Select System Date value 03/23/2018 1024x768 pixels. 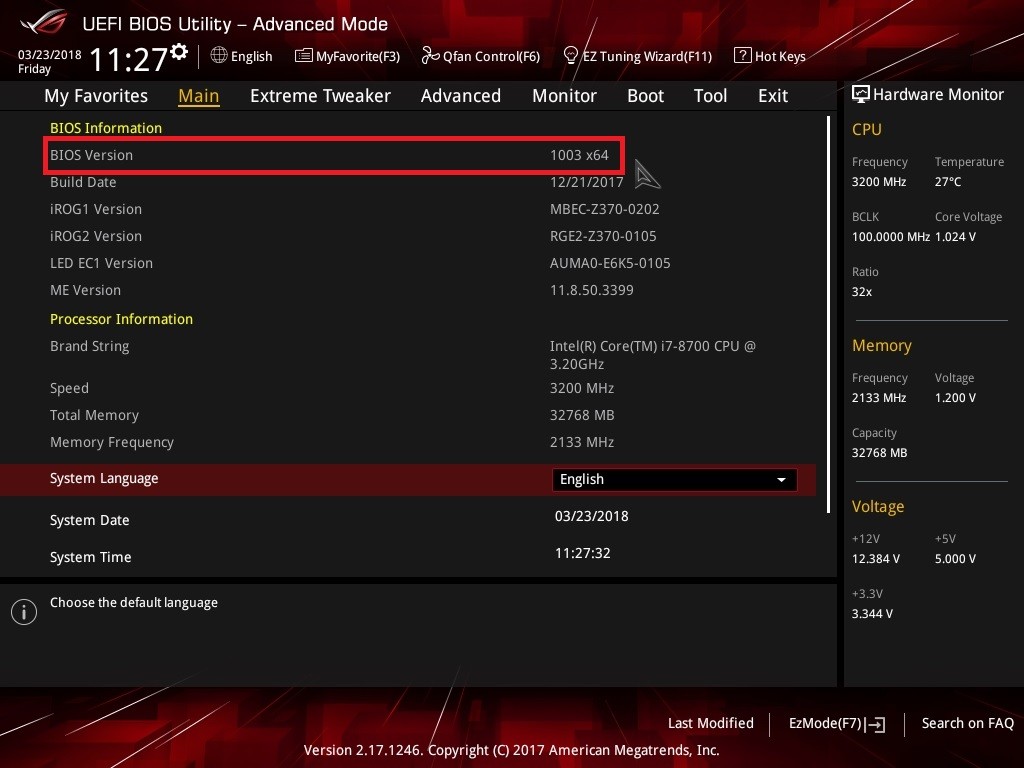tap(592, 516)
